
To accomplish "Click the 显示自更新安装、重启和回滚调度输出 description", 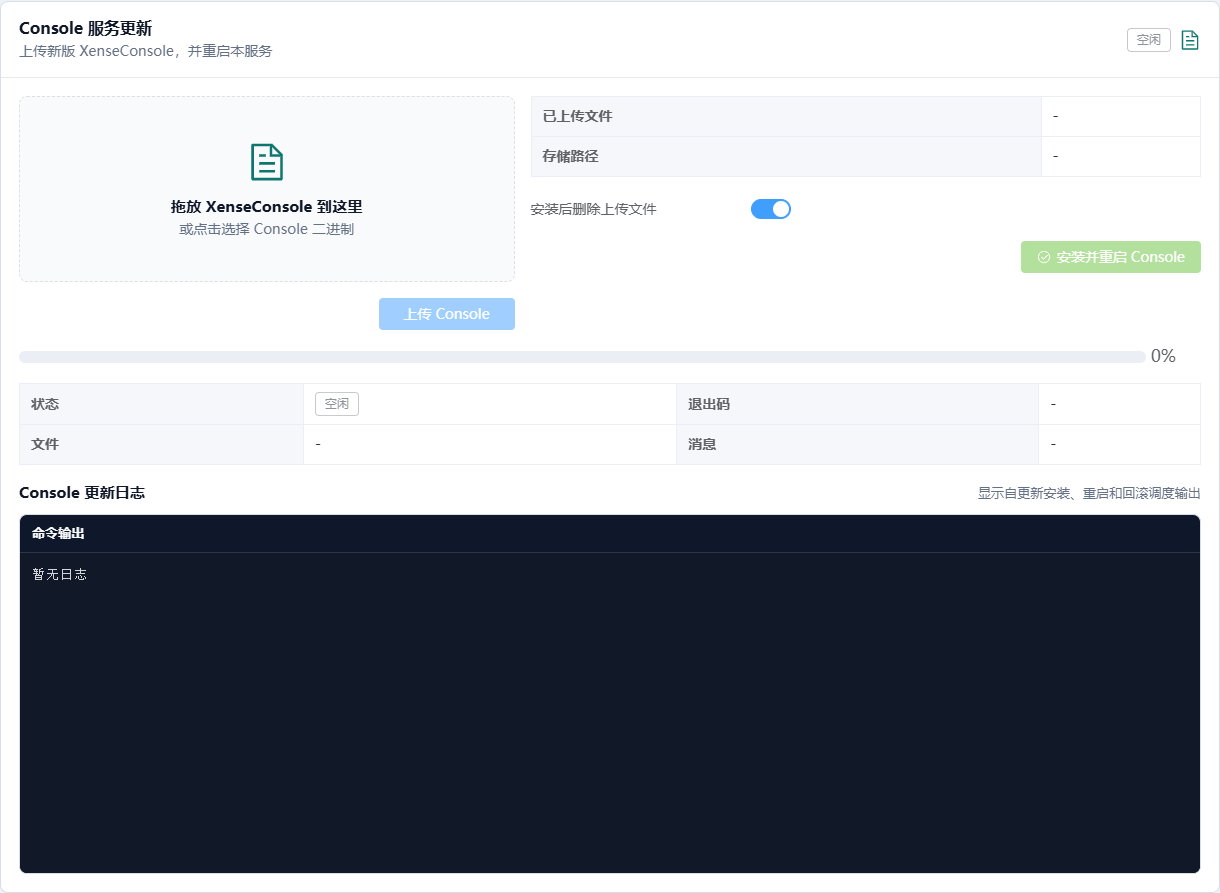I will click(1089, 494).
